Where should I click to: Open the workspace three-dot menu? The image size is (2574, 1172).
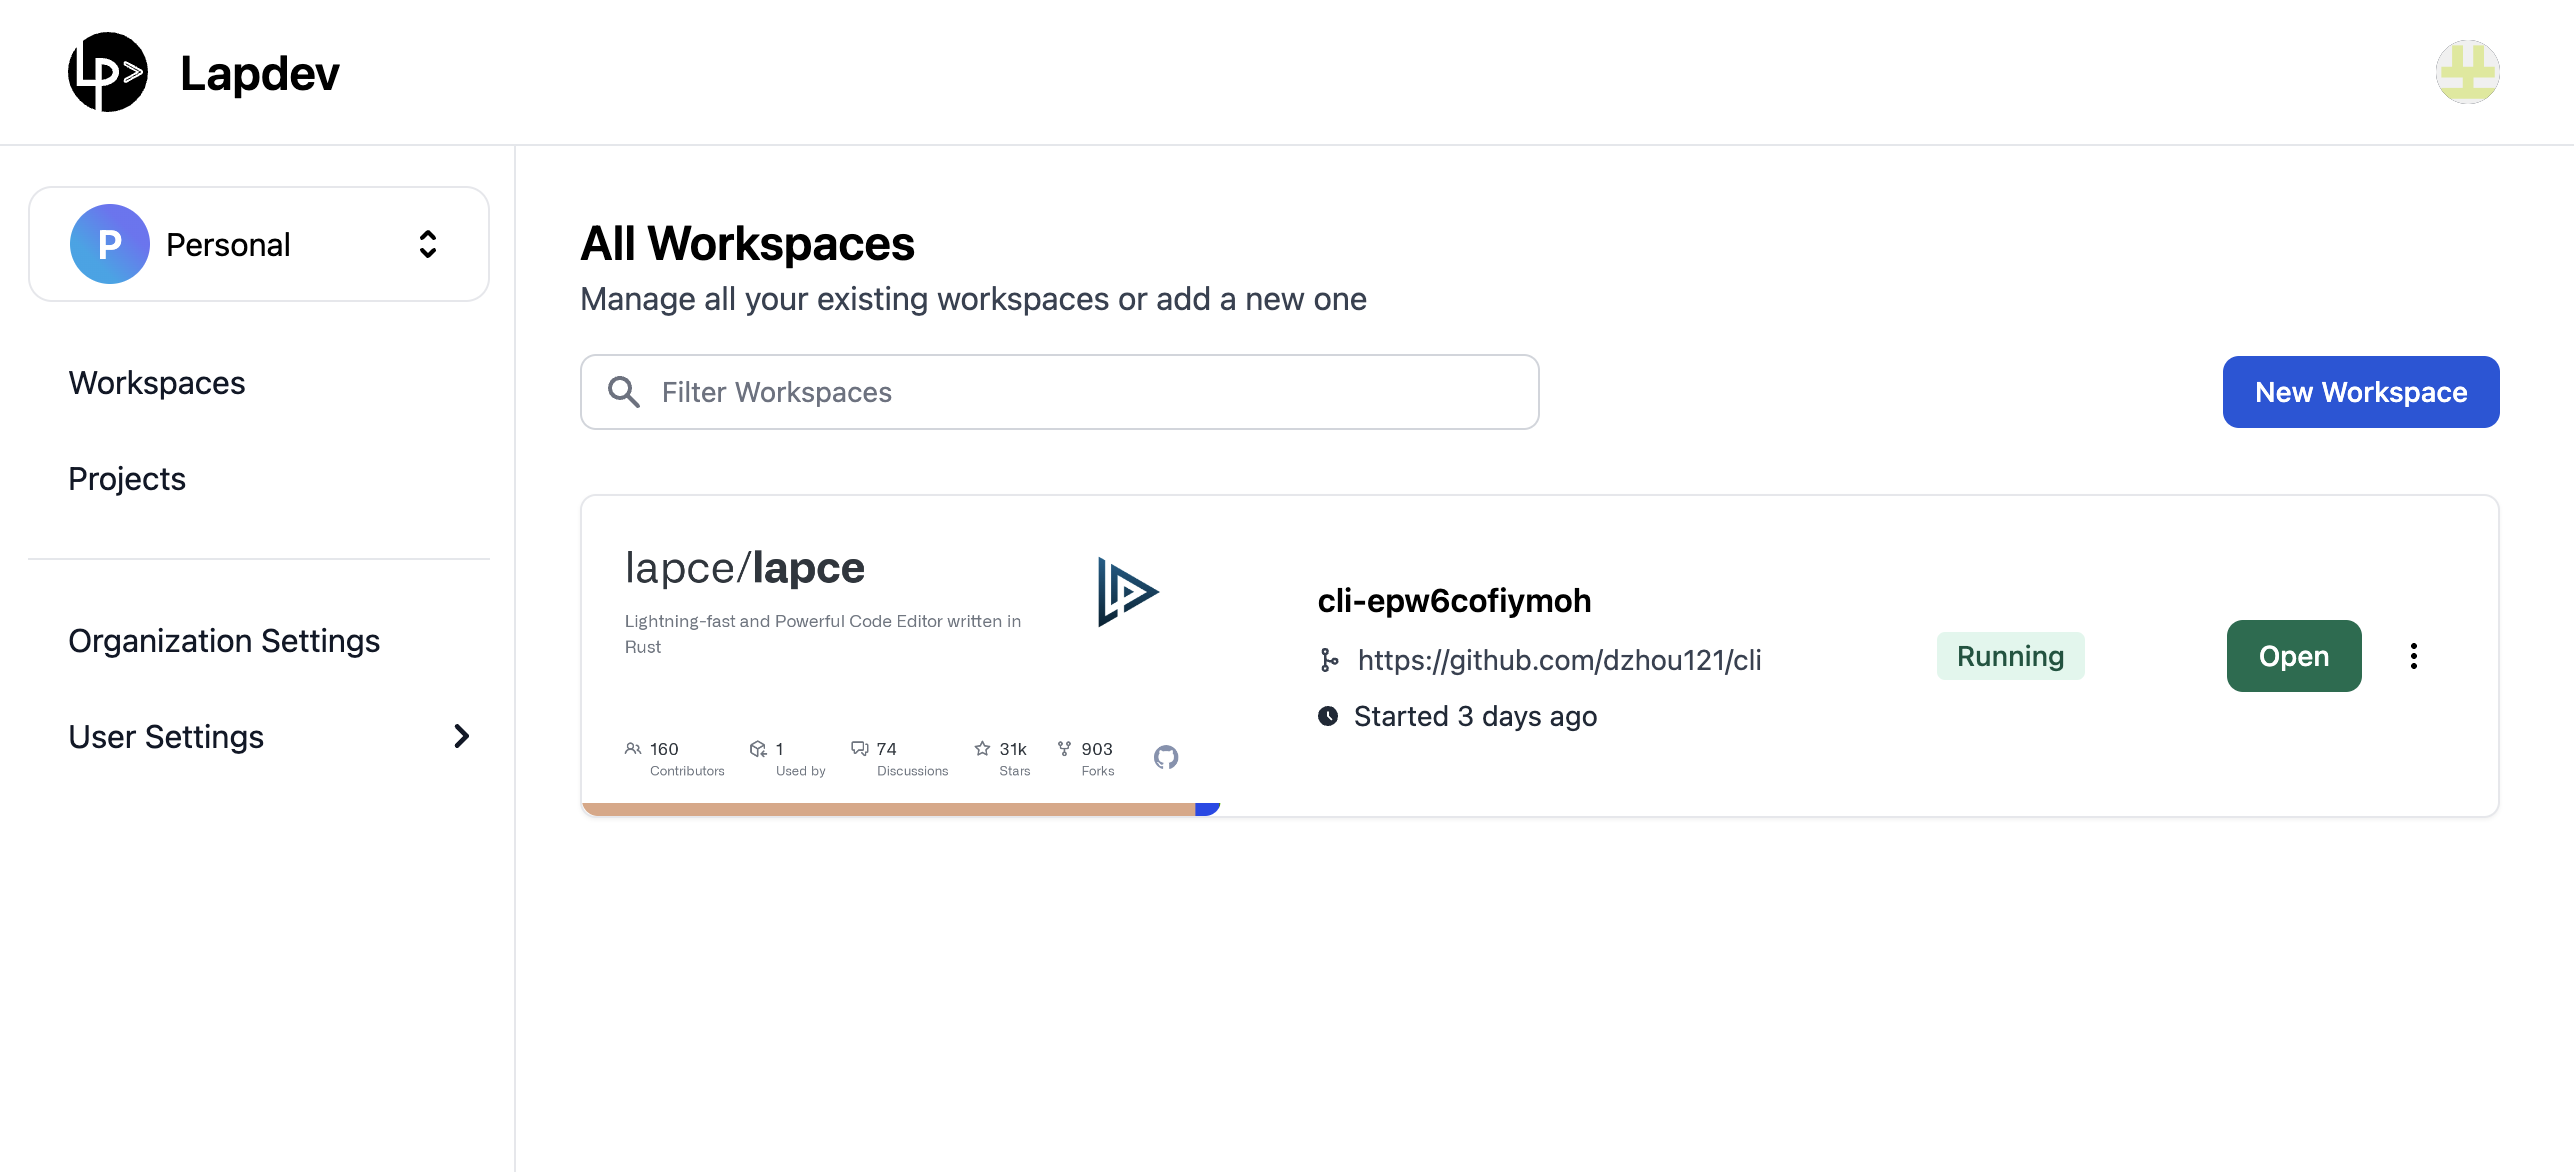click(2413, 656)
